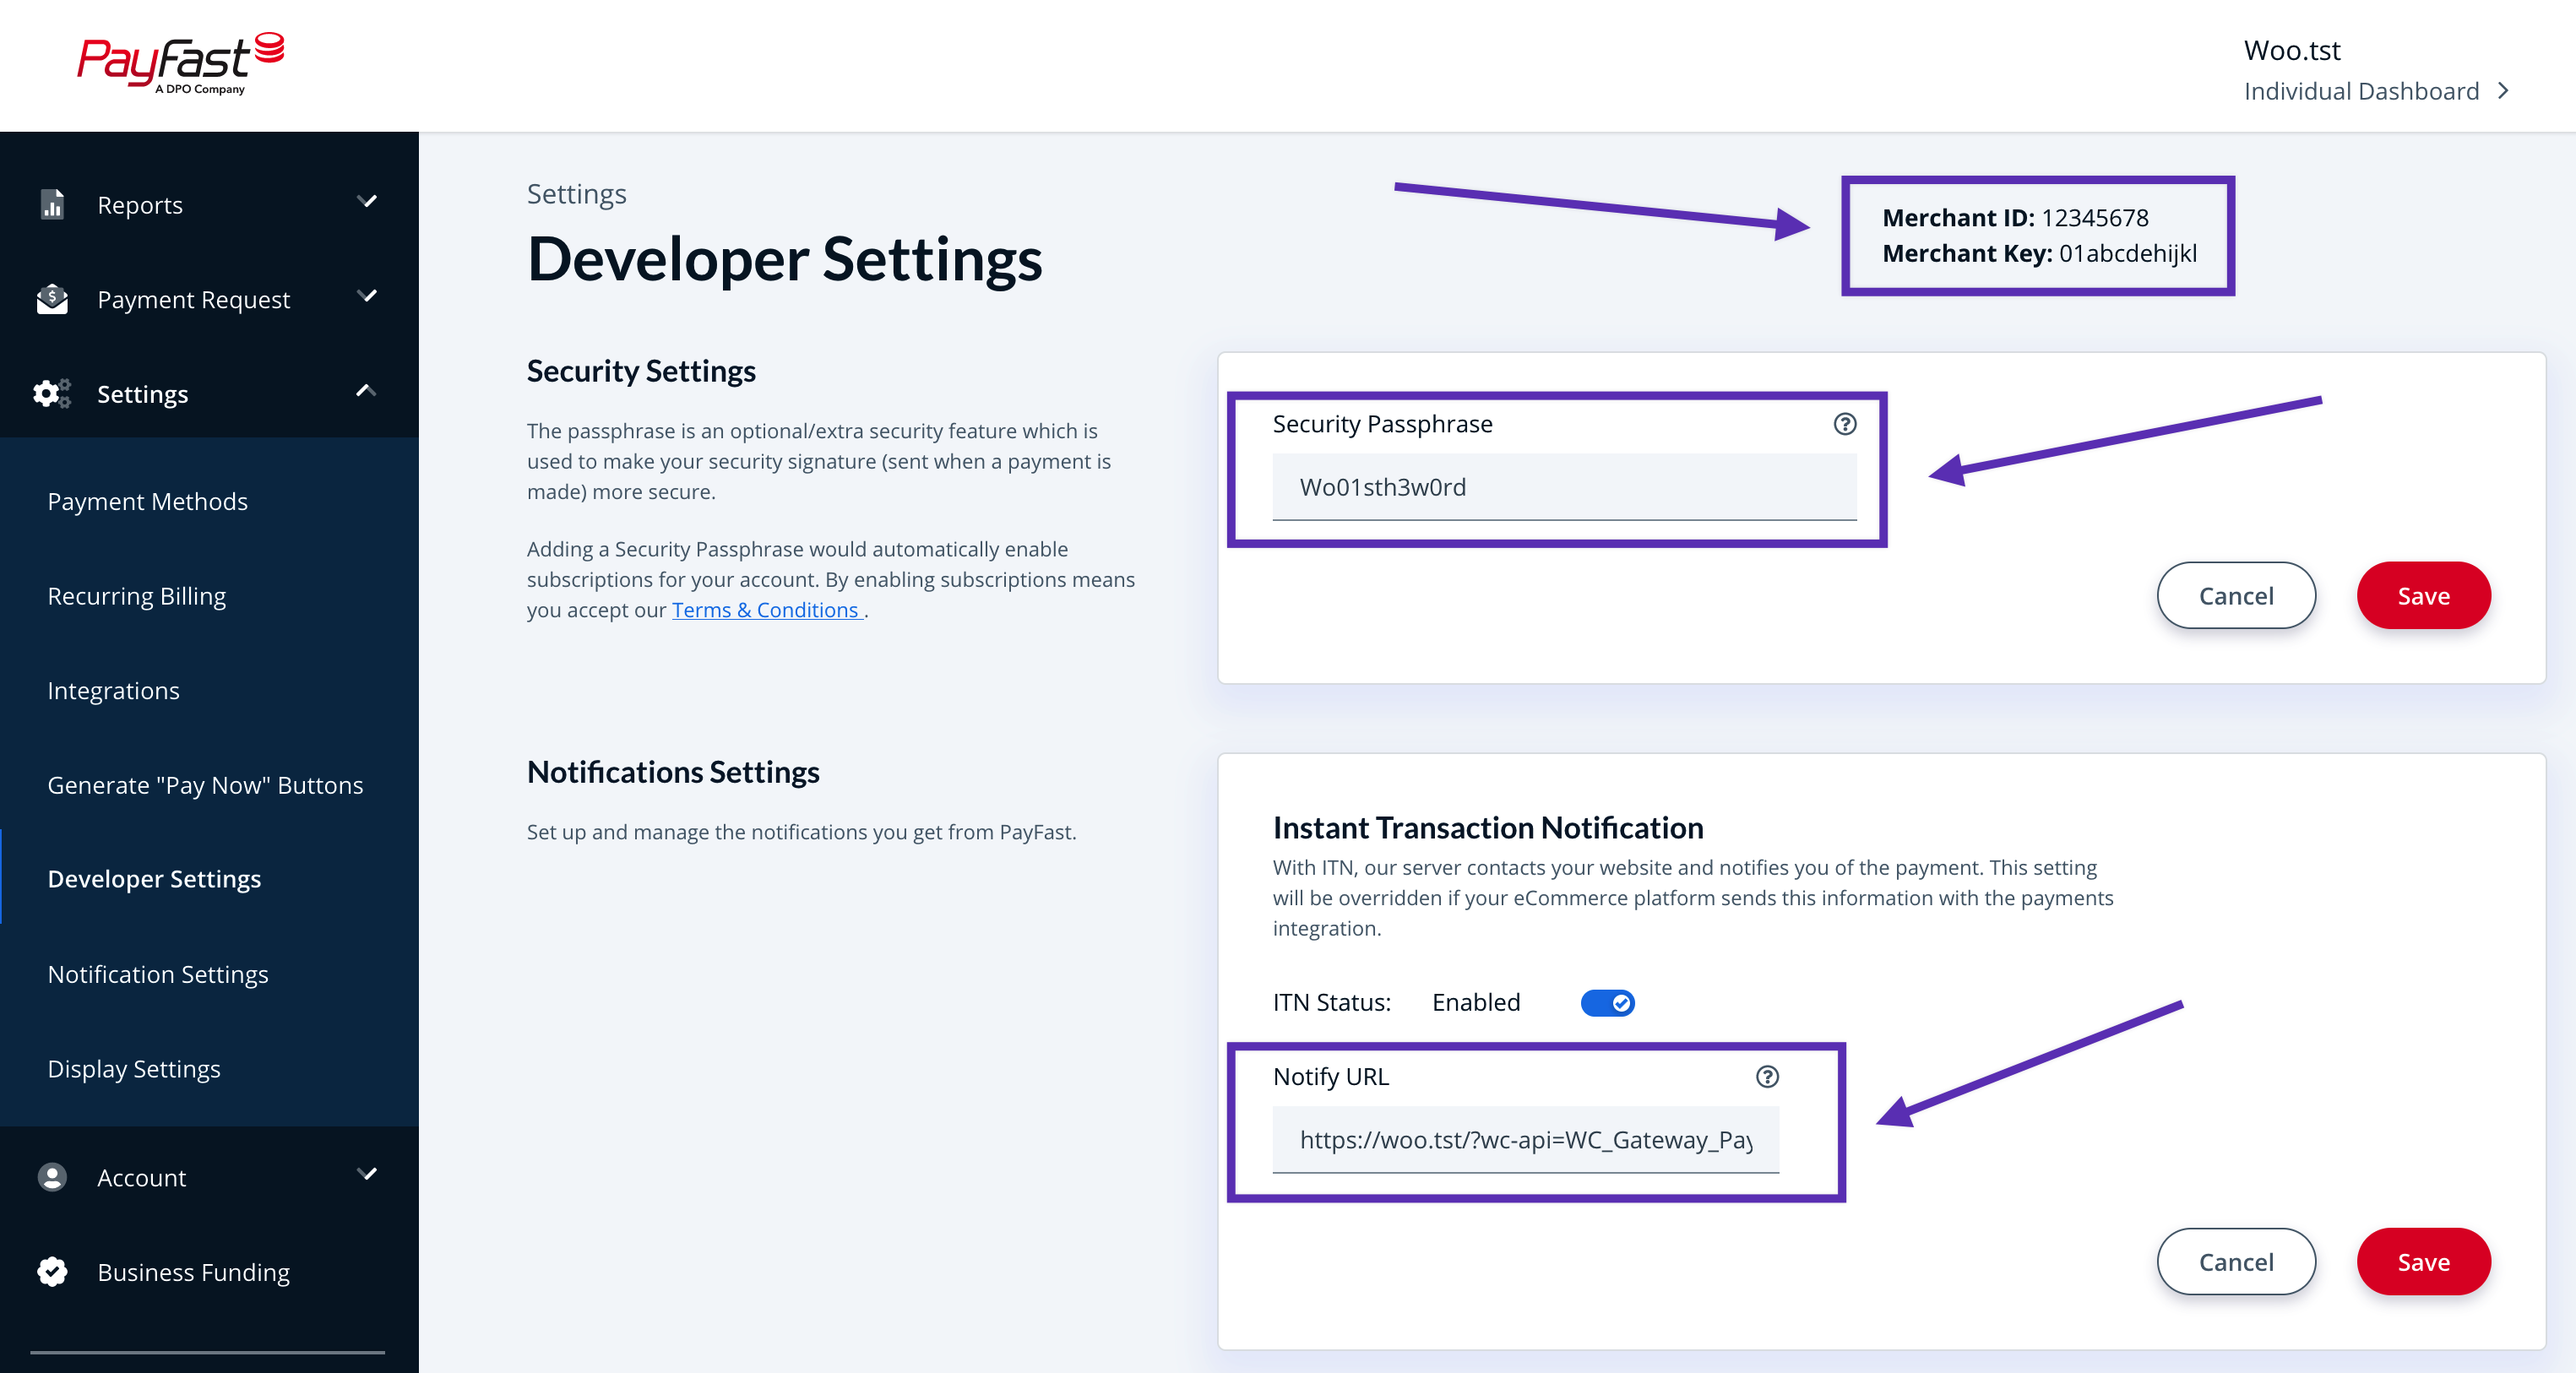The image size is (2576, 1373).
Task: Click the Payment Request envelope icon
Action: coord(52,299)
